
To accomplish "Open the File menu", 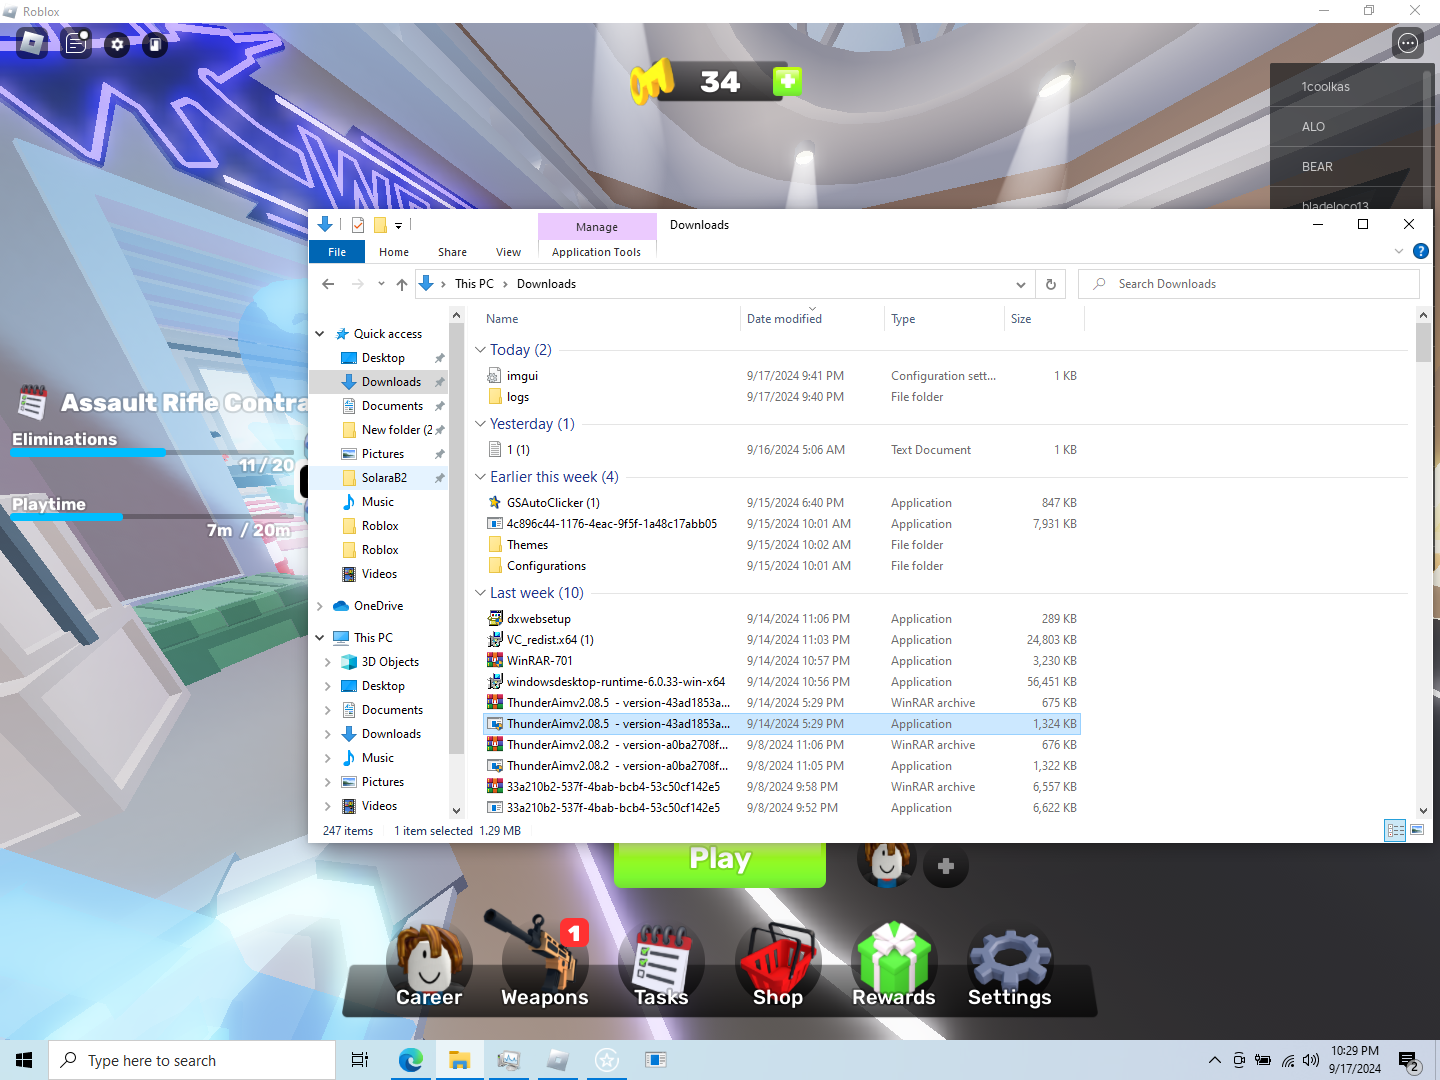I will tap(337, 252).
